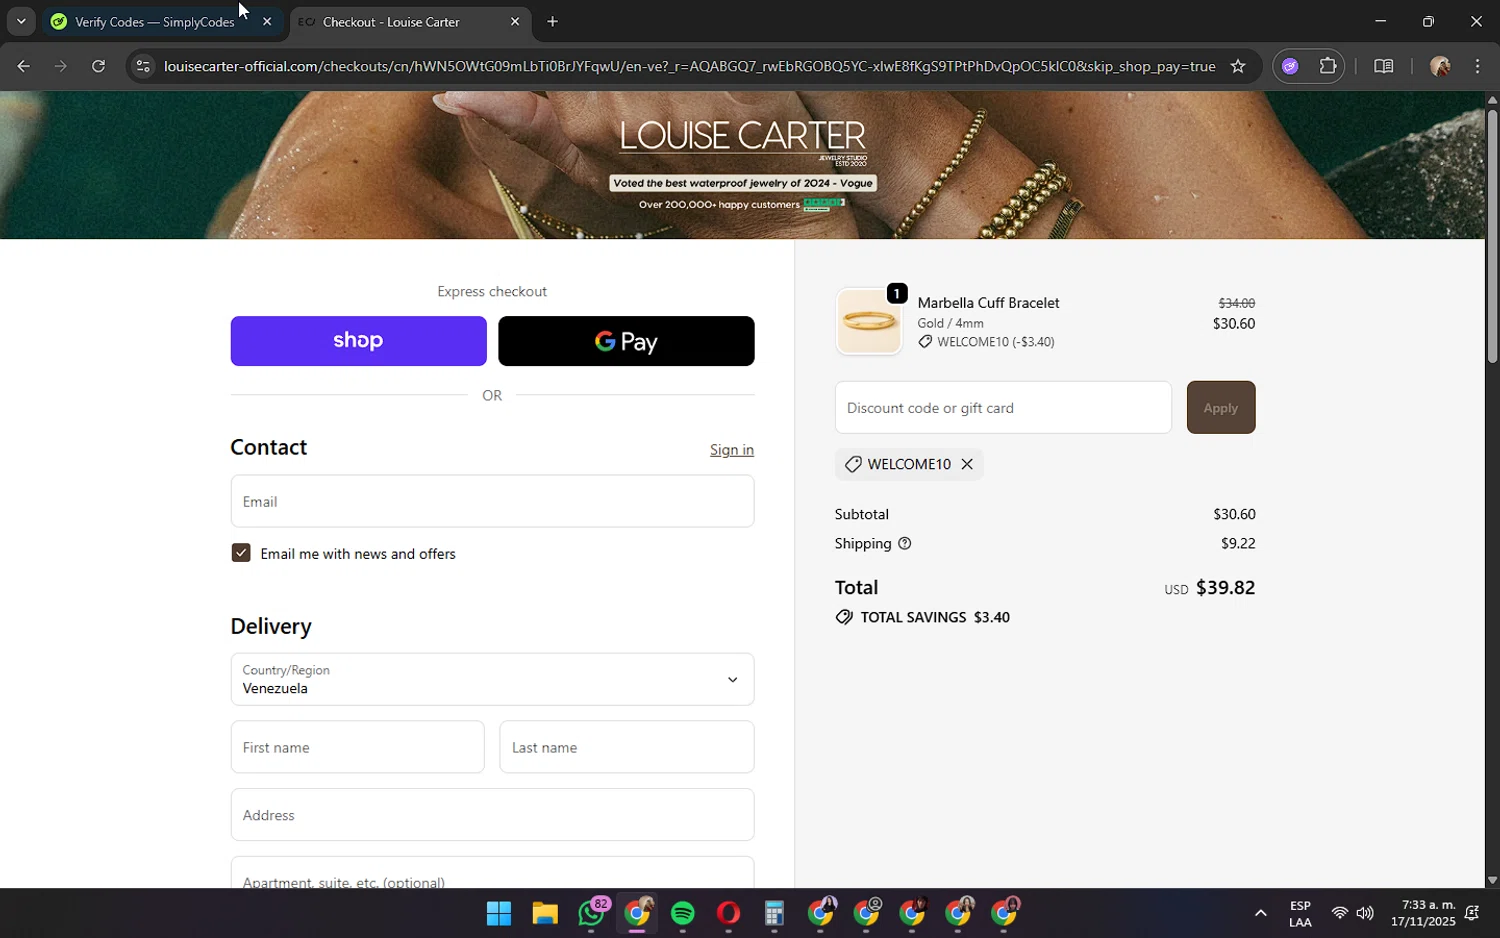The image size is (1500, 938).
Task: Bookmark this page with the star icon
Action: [x=1237, y=66]
